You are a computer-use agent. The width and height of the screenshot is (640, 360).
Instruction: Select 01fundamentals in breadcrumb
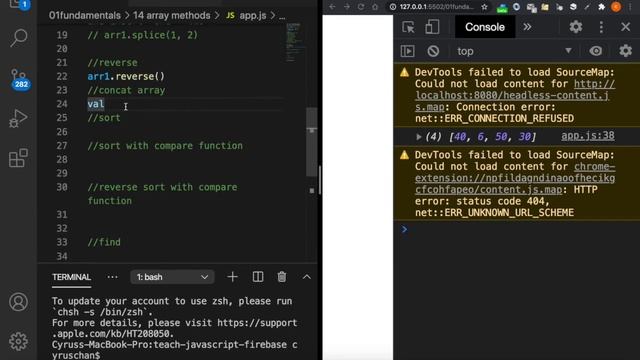click(85, 16)
